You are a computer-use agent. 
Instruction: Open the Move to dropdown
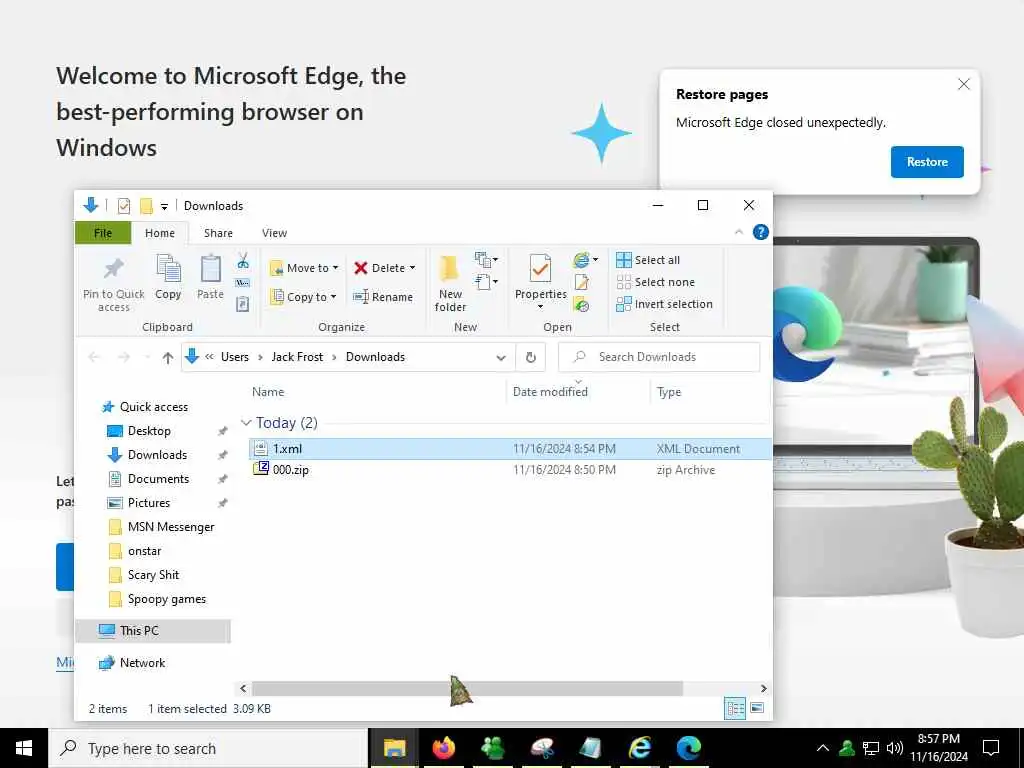click(304, 268)
